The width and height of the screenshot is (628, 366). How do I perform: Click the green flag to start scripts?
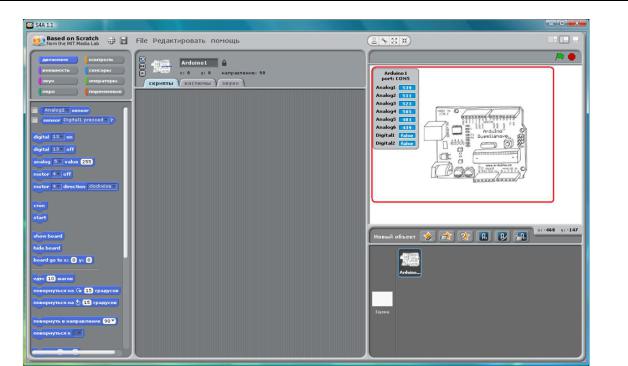(x=560, y=57)
